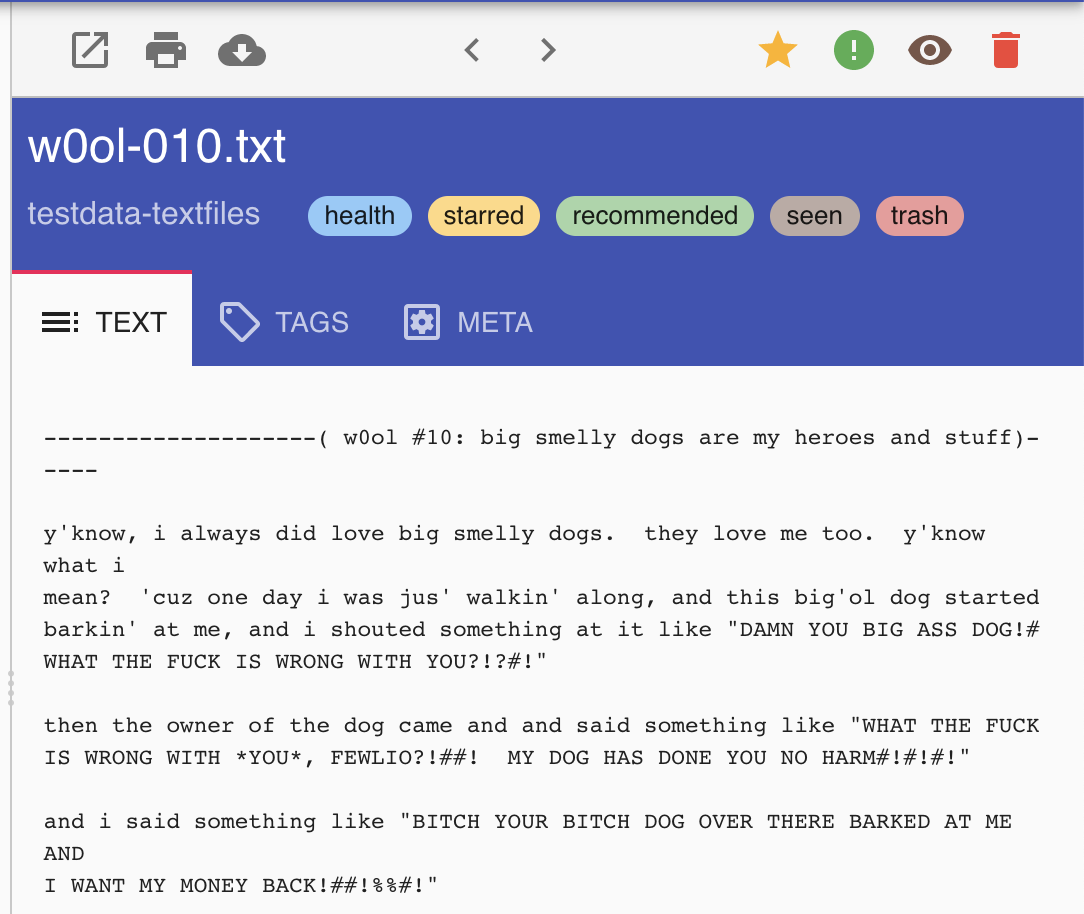Image resolution: width=1084 pixels, height=914 pixels.
Task: Toggle the seen eye icon
Action: (929, 50)
